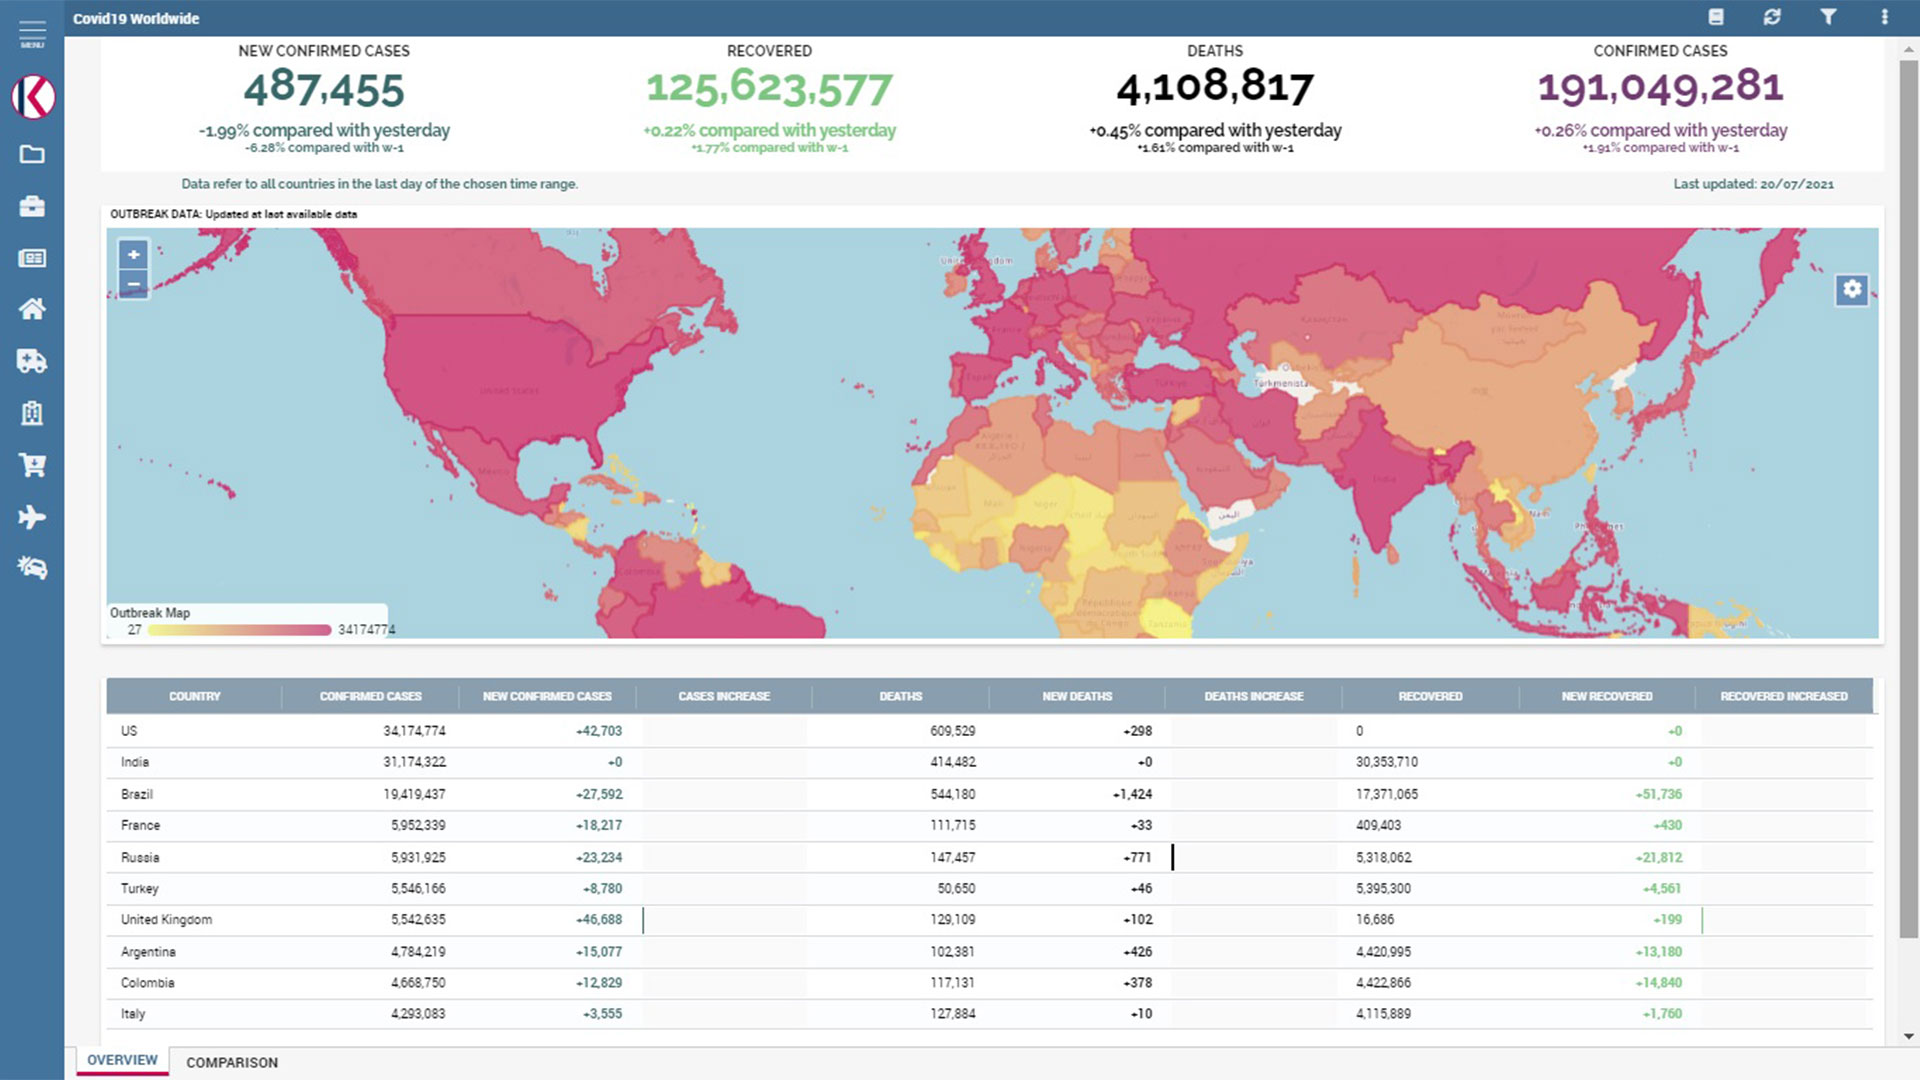Screen dimensions: 1920x1080
Task: Sort by Cases Increase column header
Action: click(x=724, y=696)
